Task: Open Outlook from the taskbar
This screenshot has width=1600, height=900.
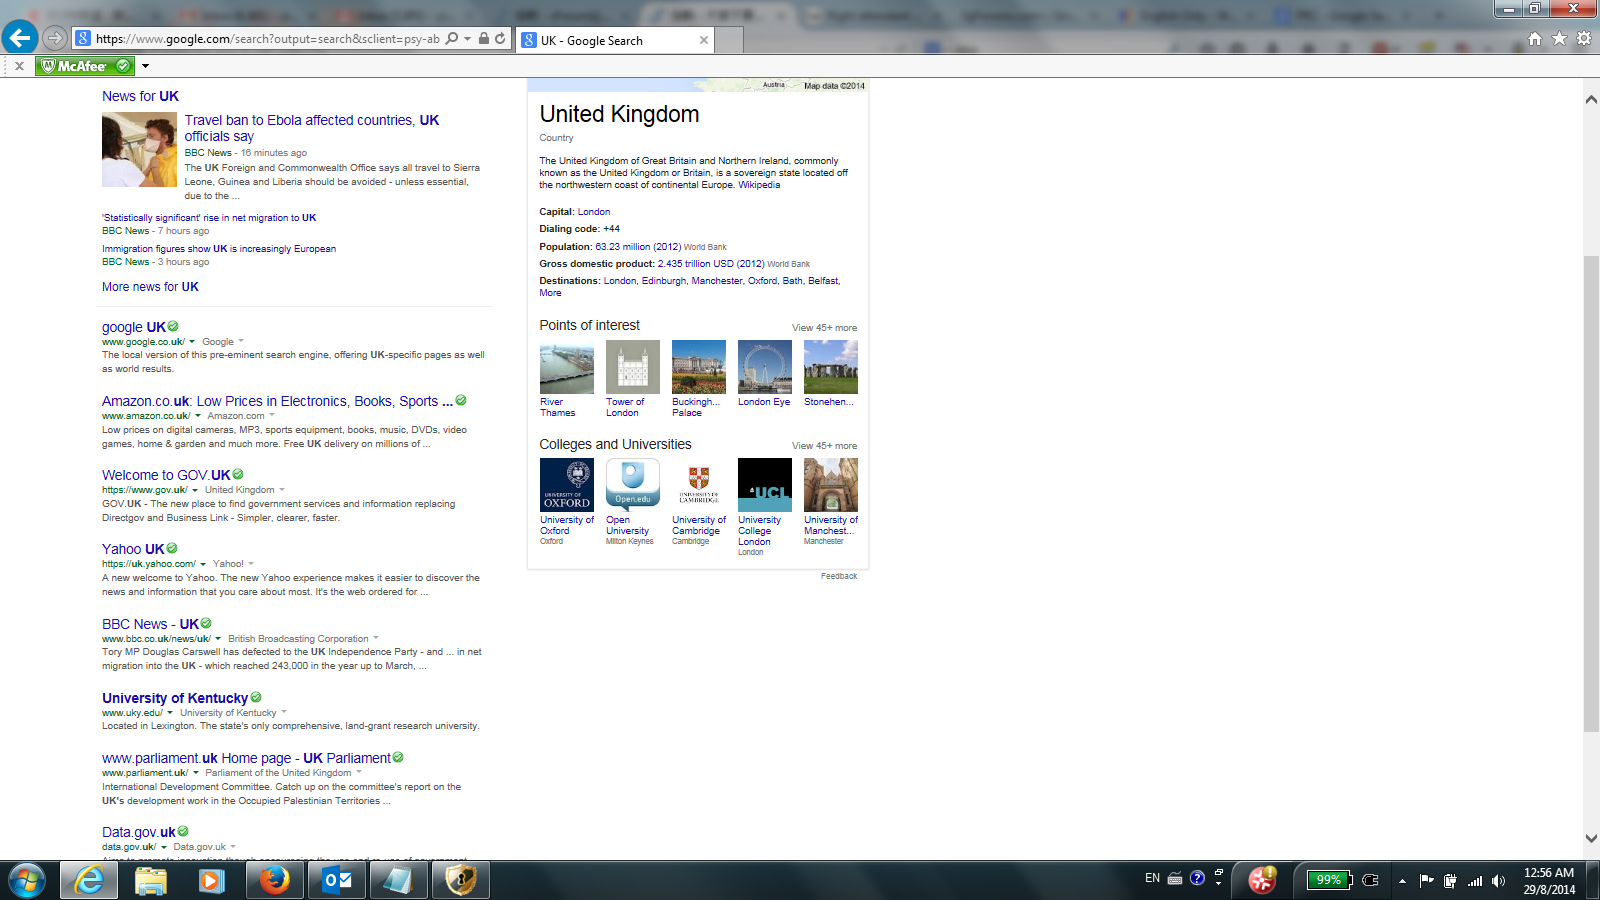Action: pos(337,880)
